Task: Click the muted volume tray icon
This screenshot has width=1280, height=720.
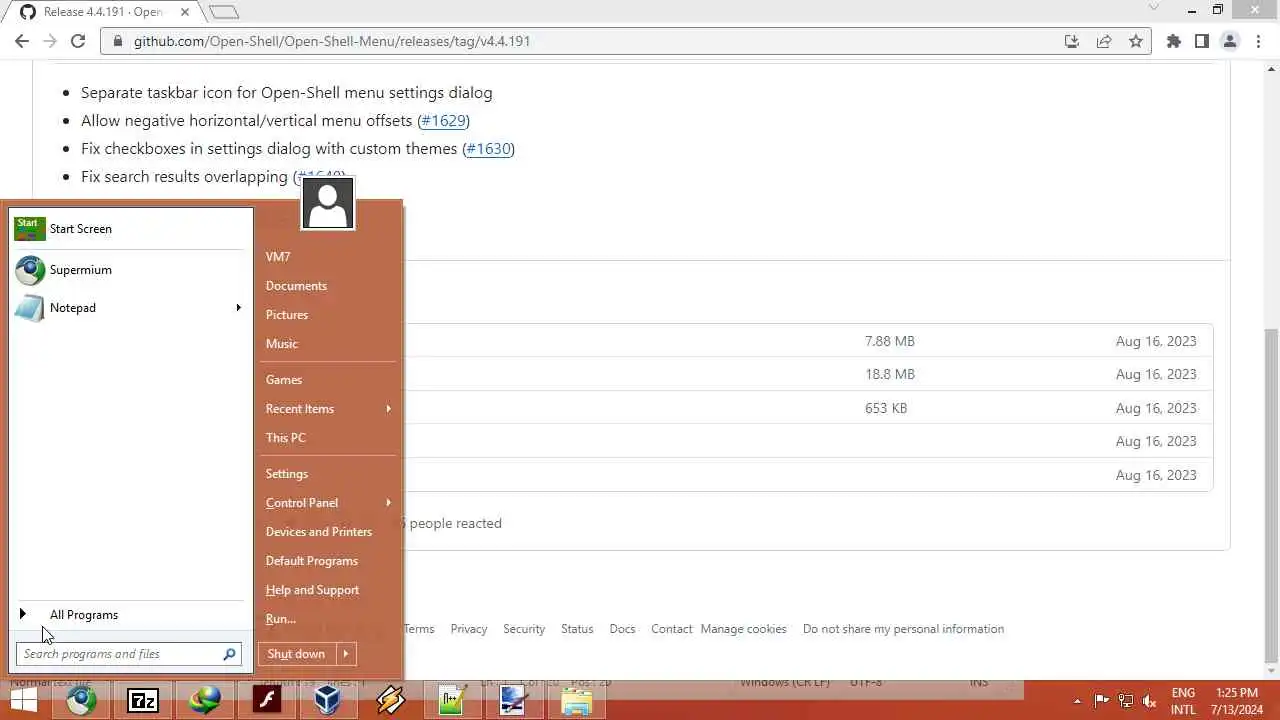Action: coord(1151,701)
